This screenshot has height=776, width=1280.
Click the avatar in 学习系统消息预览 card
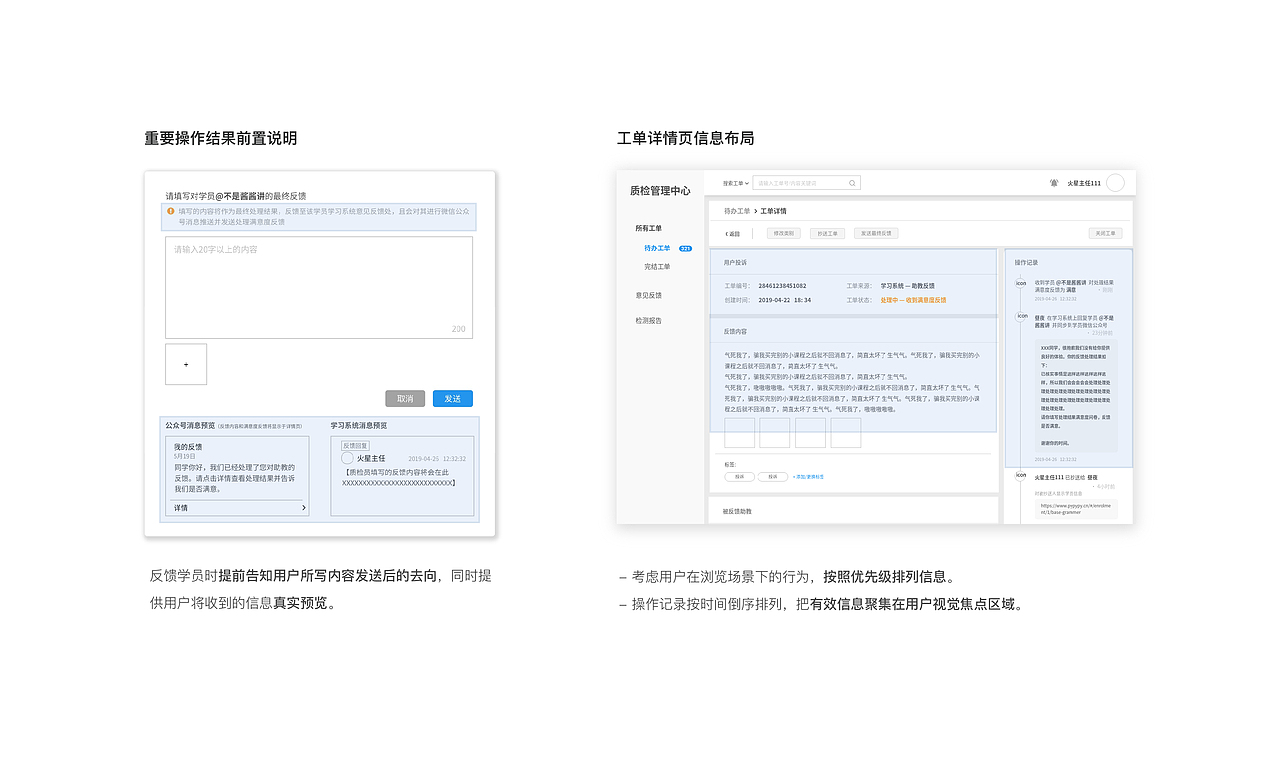pyautogui.click(x=347, y=458)
